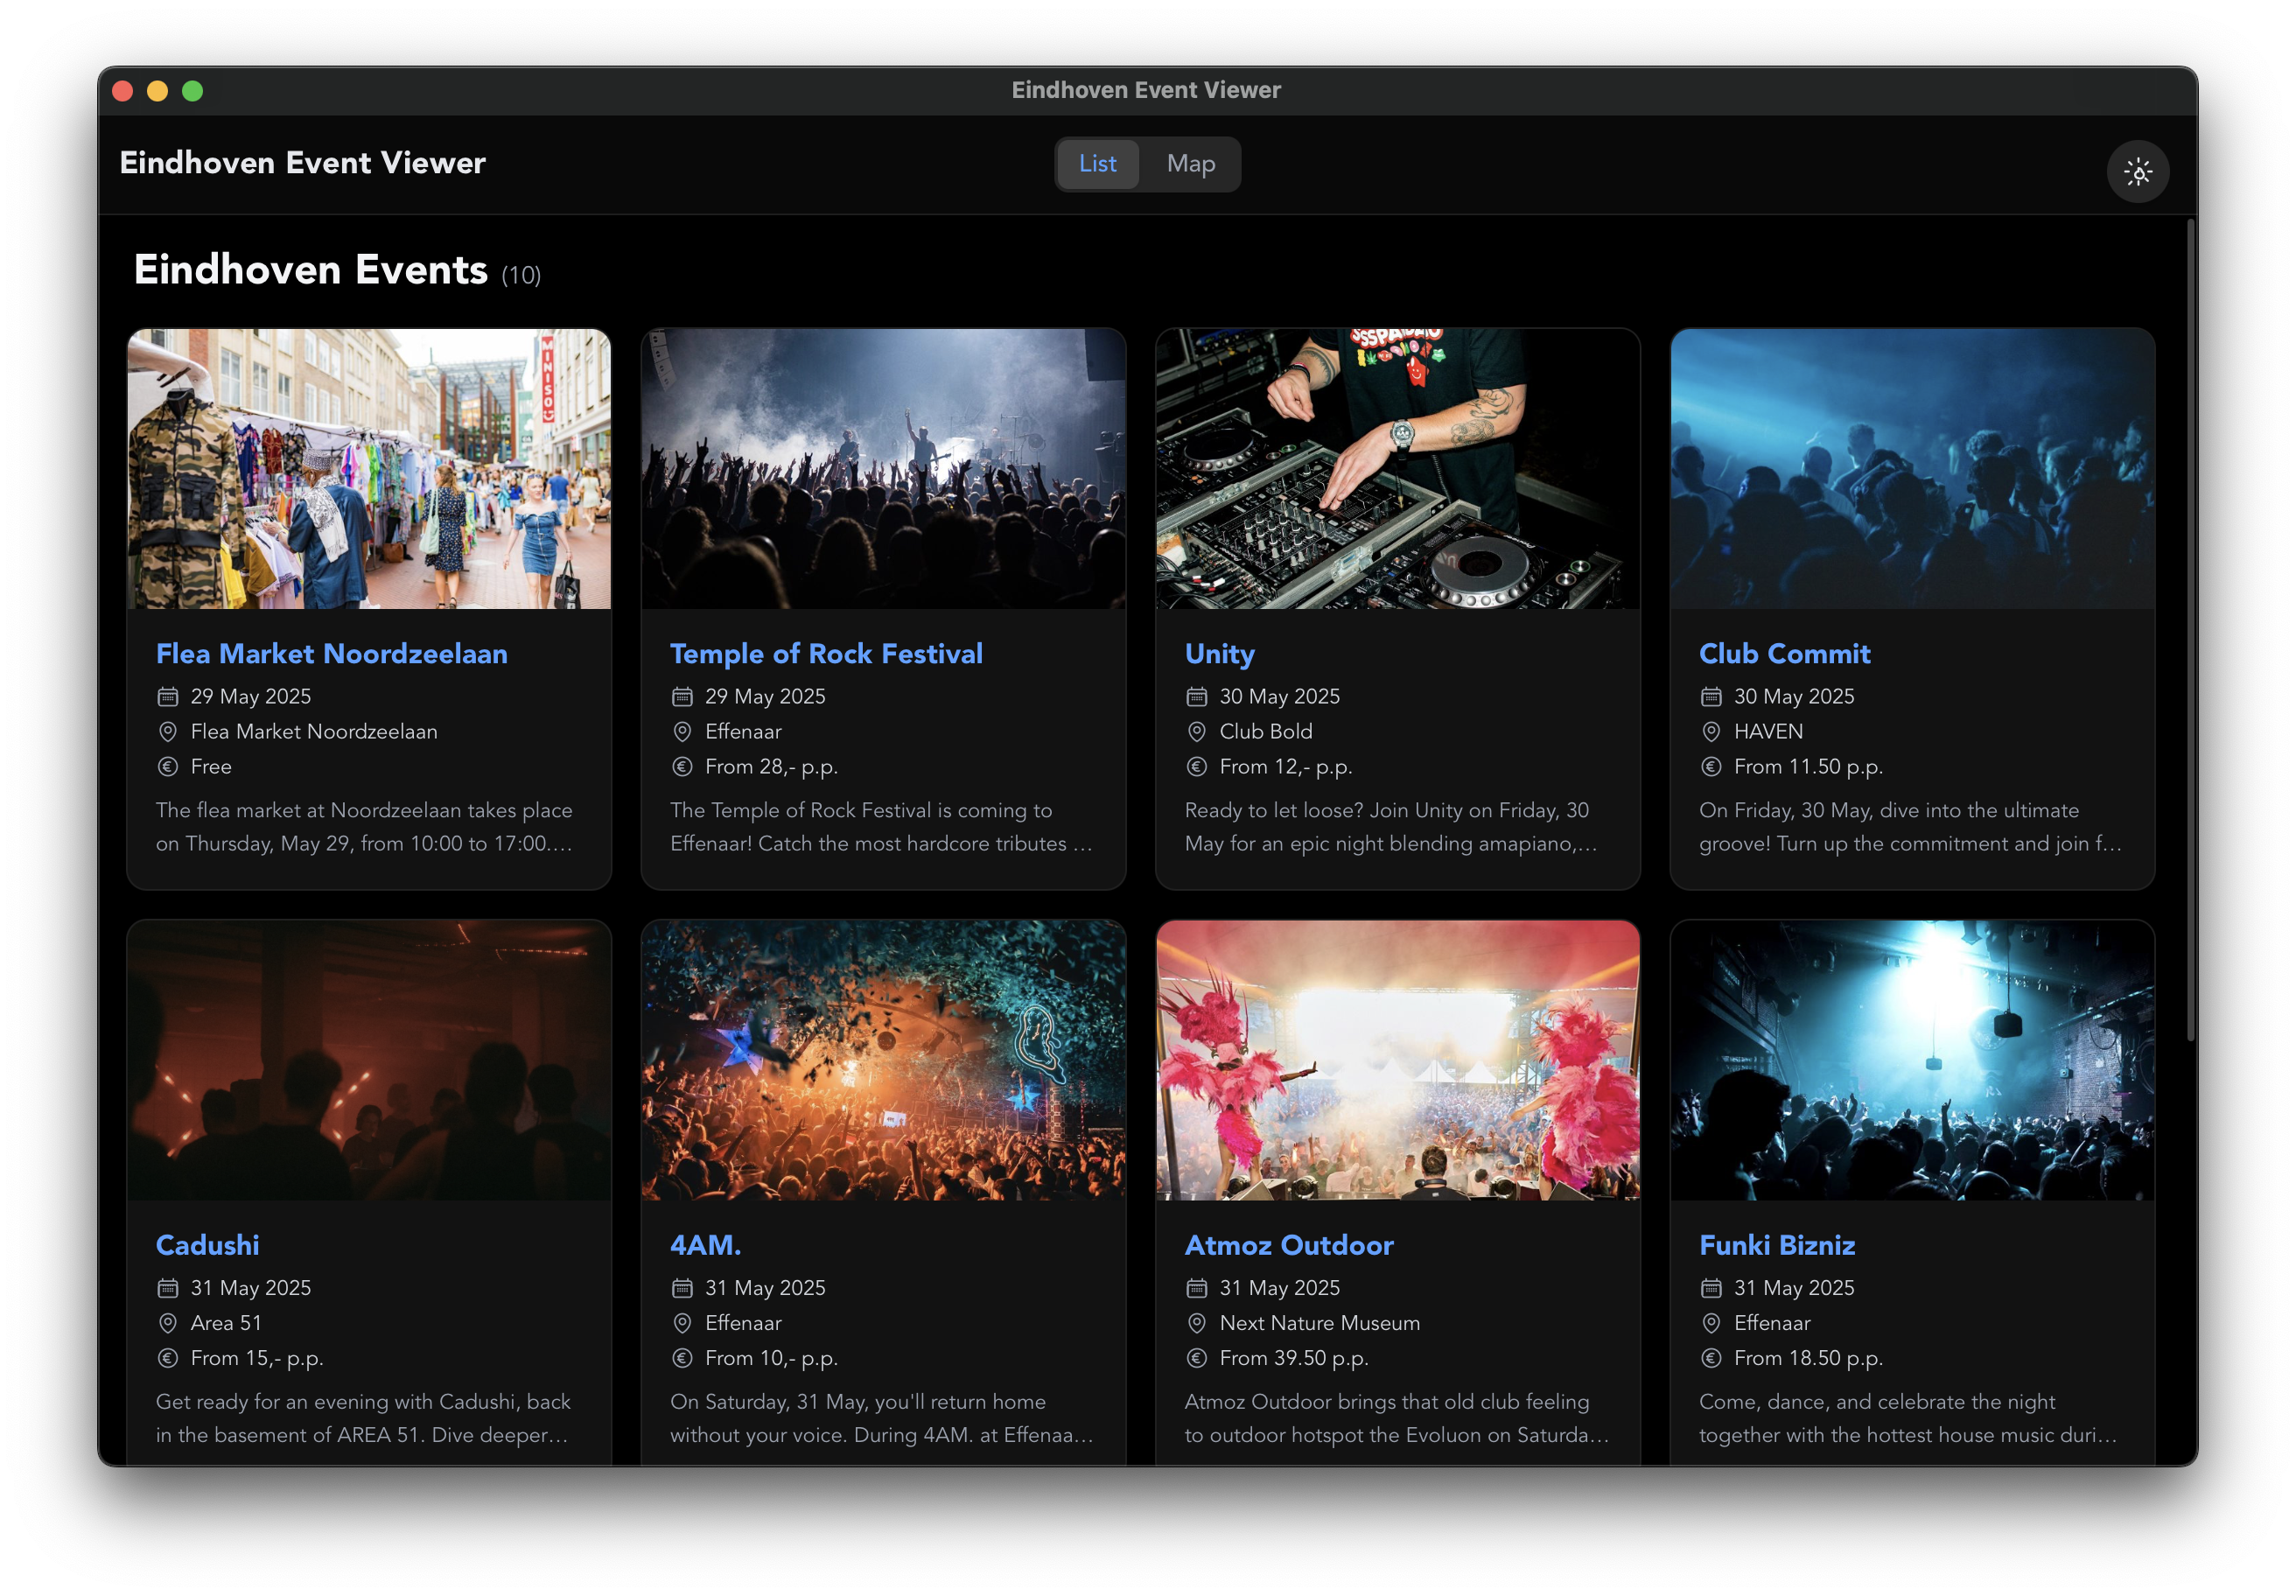Click location pin icon beside Flea Market Noordzeelaan venue
Viewport: 2296px width, 1596px height.
(168, 731)
